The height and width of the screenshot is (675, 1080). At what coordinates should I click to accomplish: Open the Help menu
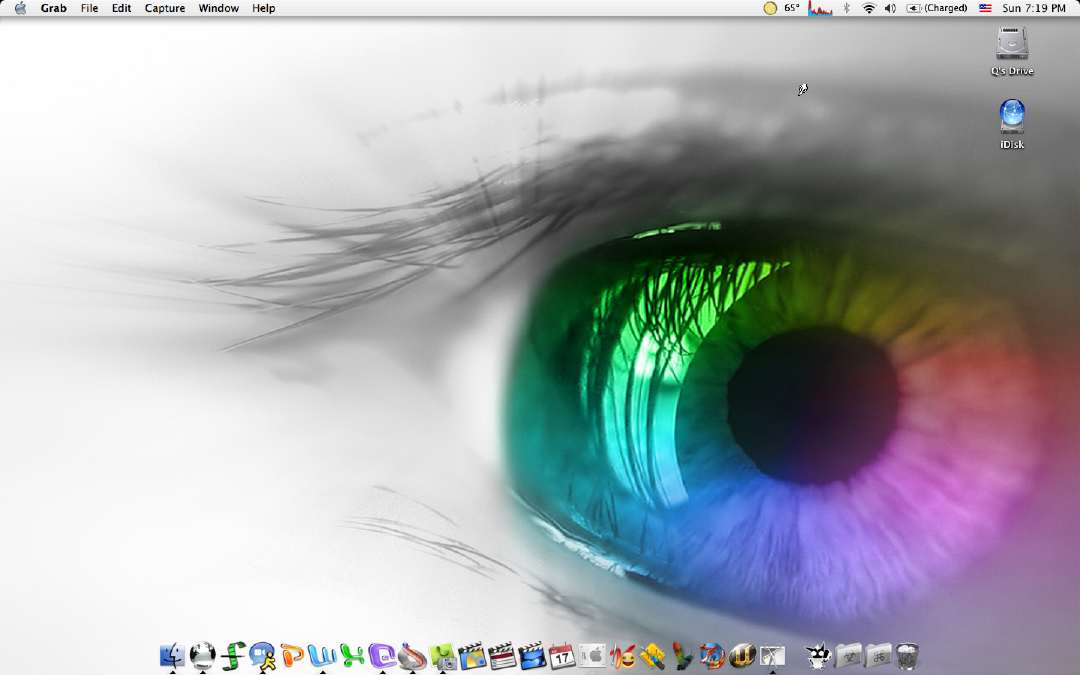click(x=263, y=8)
